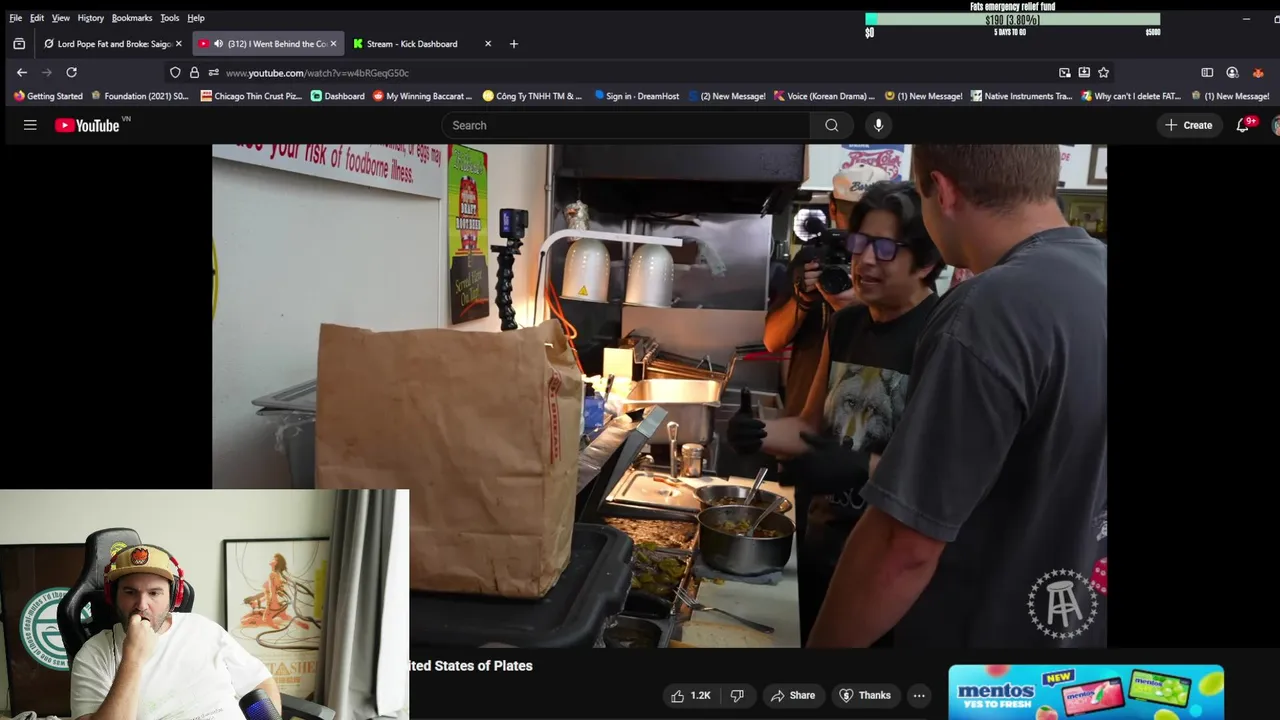
Task: Open My Winning Baccarat bookmark
Action: [423, 96]
